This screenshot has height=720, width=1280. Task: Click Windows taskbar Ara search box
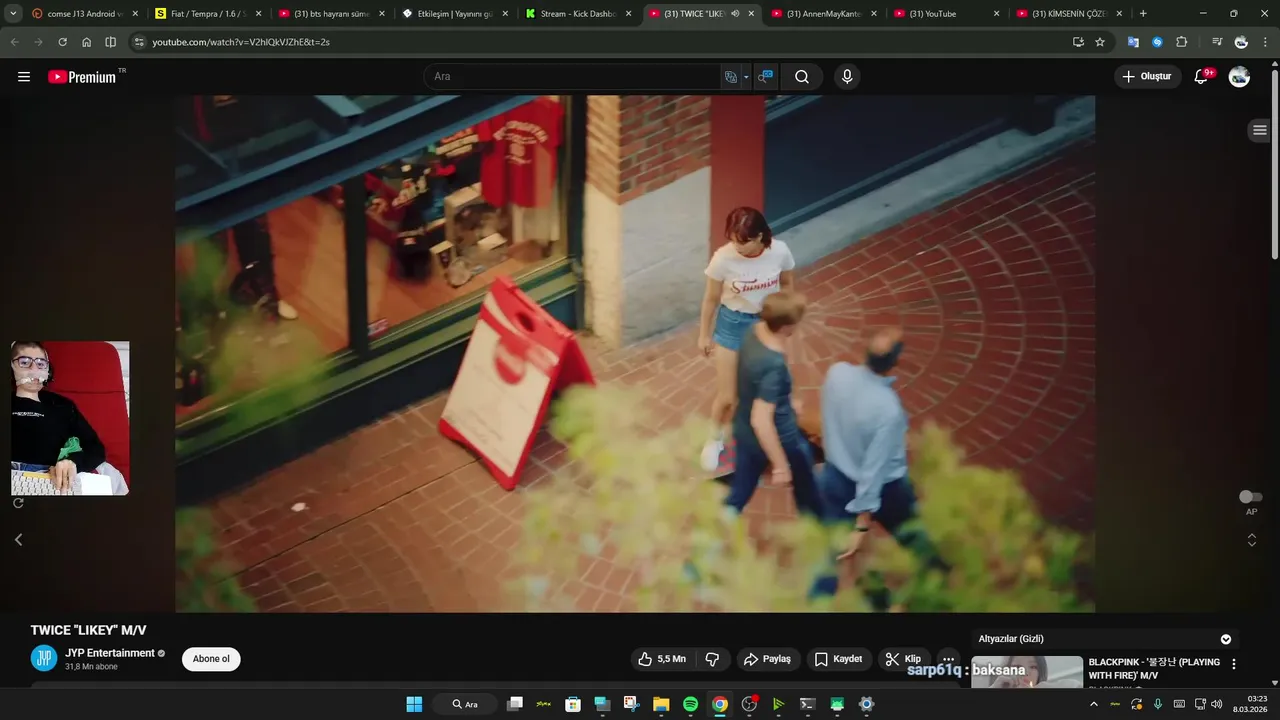(465, 704)
